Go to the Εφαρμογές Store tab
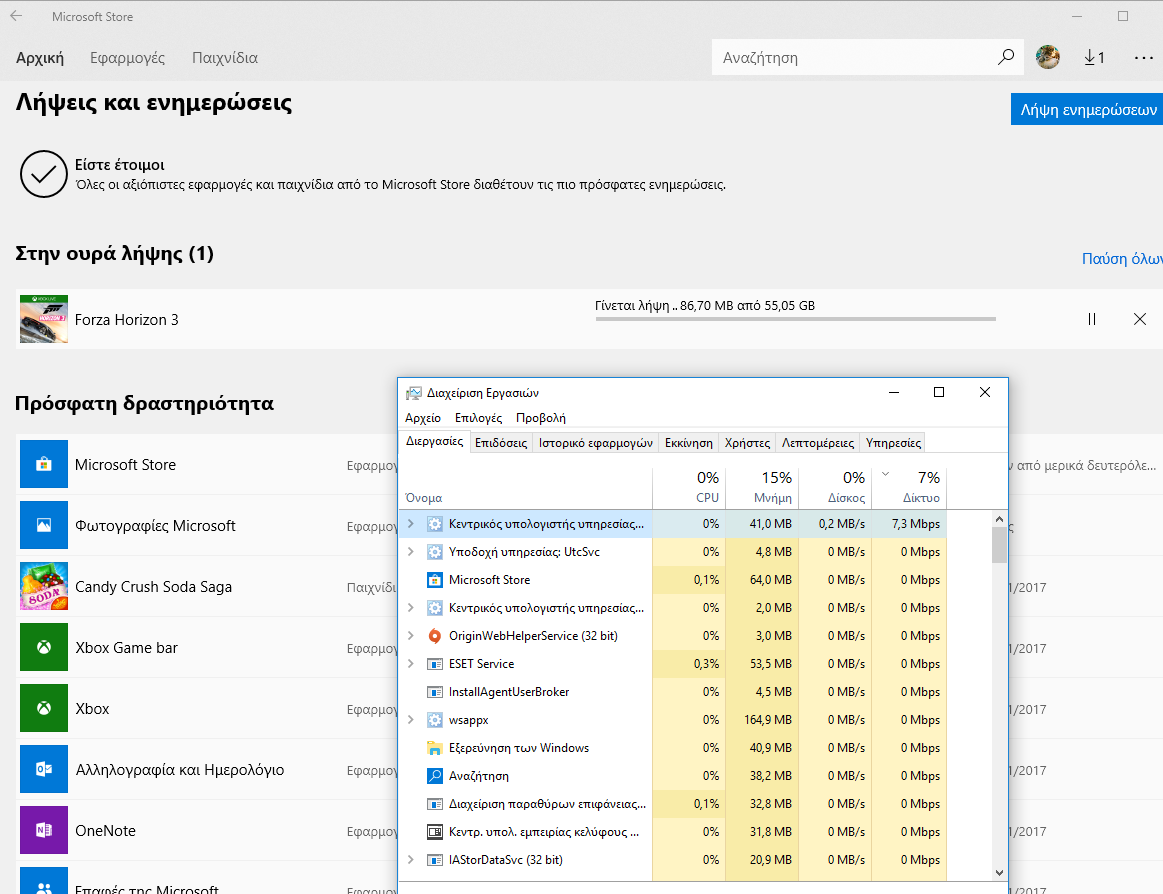Screen dimensions: 1163x894 pos(128,58)
